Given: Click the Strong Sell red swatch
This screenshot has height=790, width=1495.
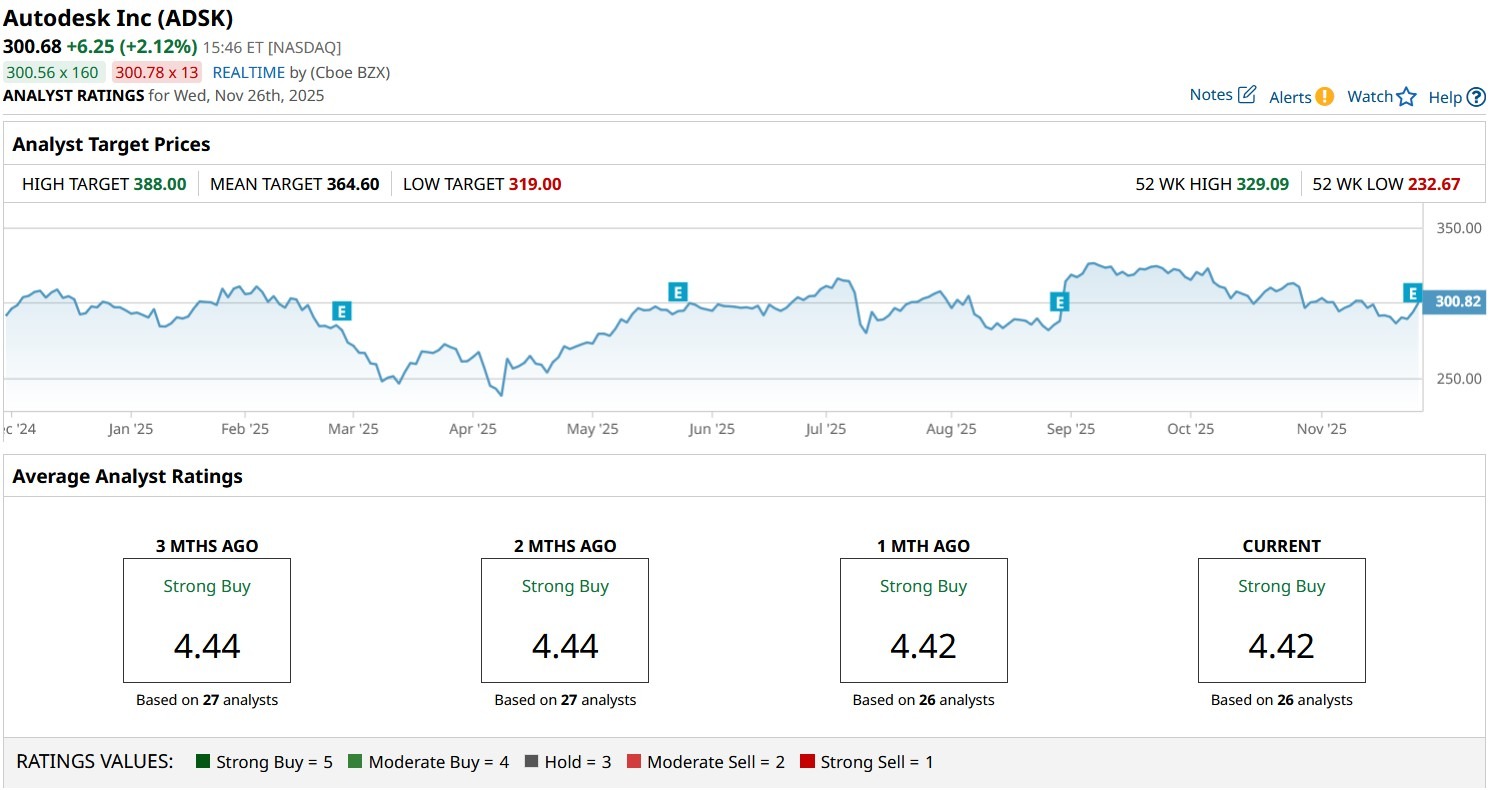Looking at the screenshot, I should 807,762.
